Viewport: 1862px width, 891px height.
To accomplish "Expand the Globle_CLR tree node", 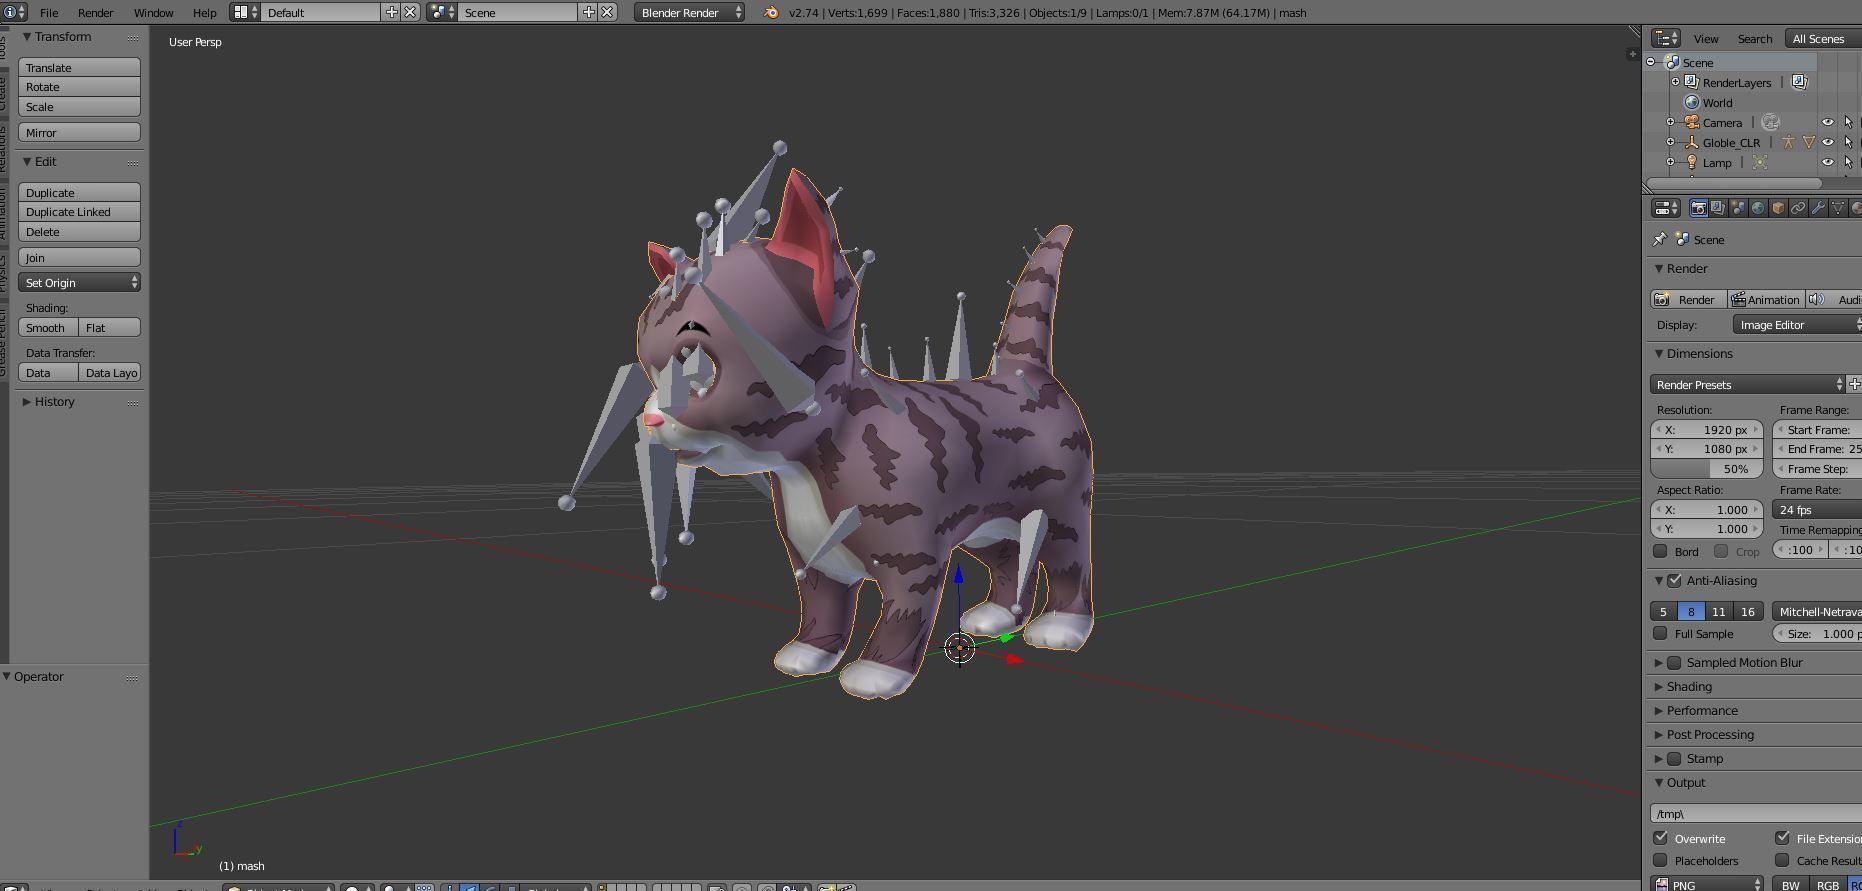I will tap(1670, 142).
